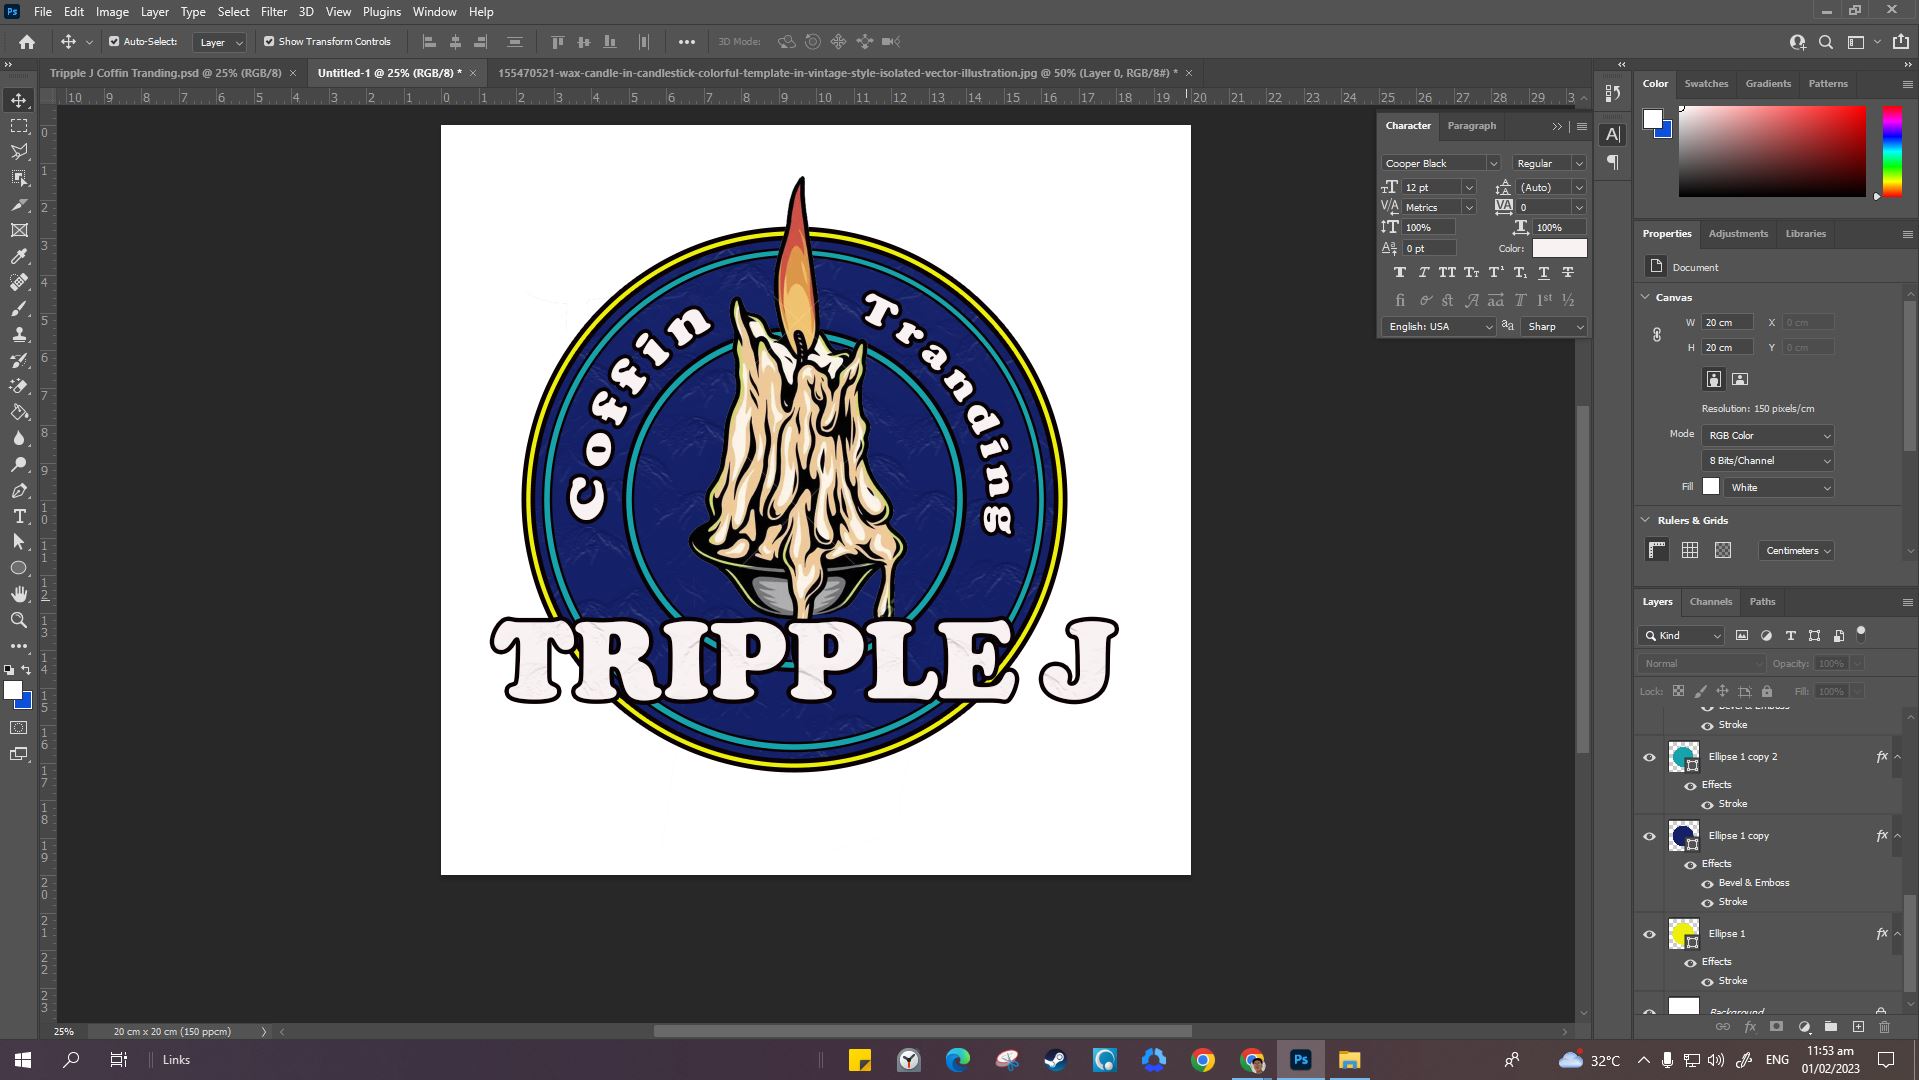
Task: Toggle Show Transform Controls checkbox
Action: [268, 42]
